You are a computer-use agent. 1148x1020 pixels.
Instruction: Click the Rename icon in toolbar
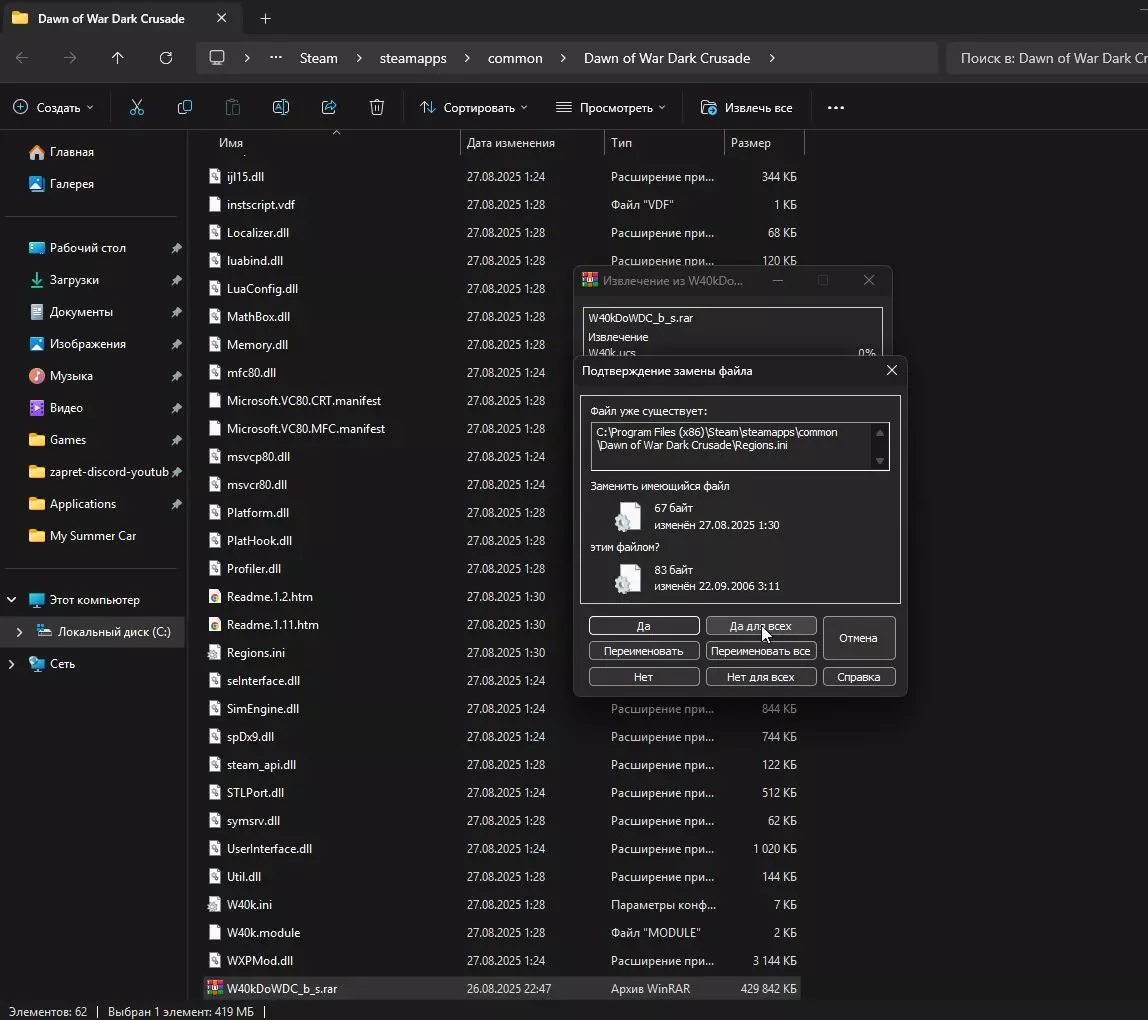[x=281, y=107]
